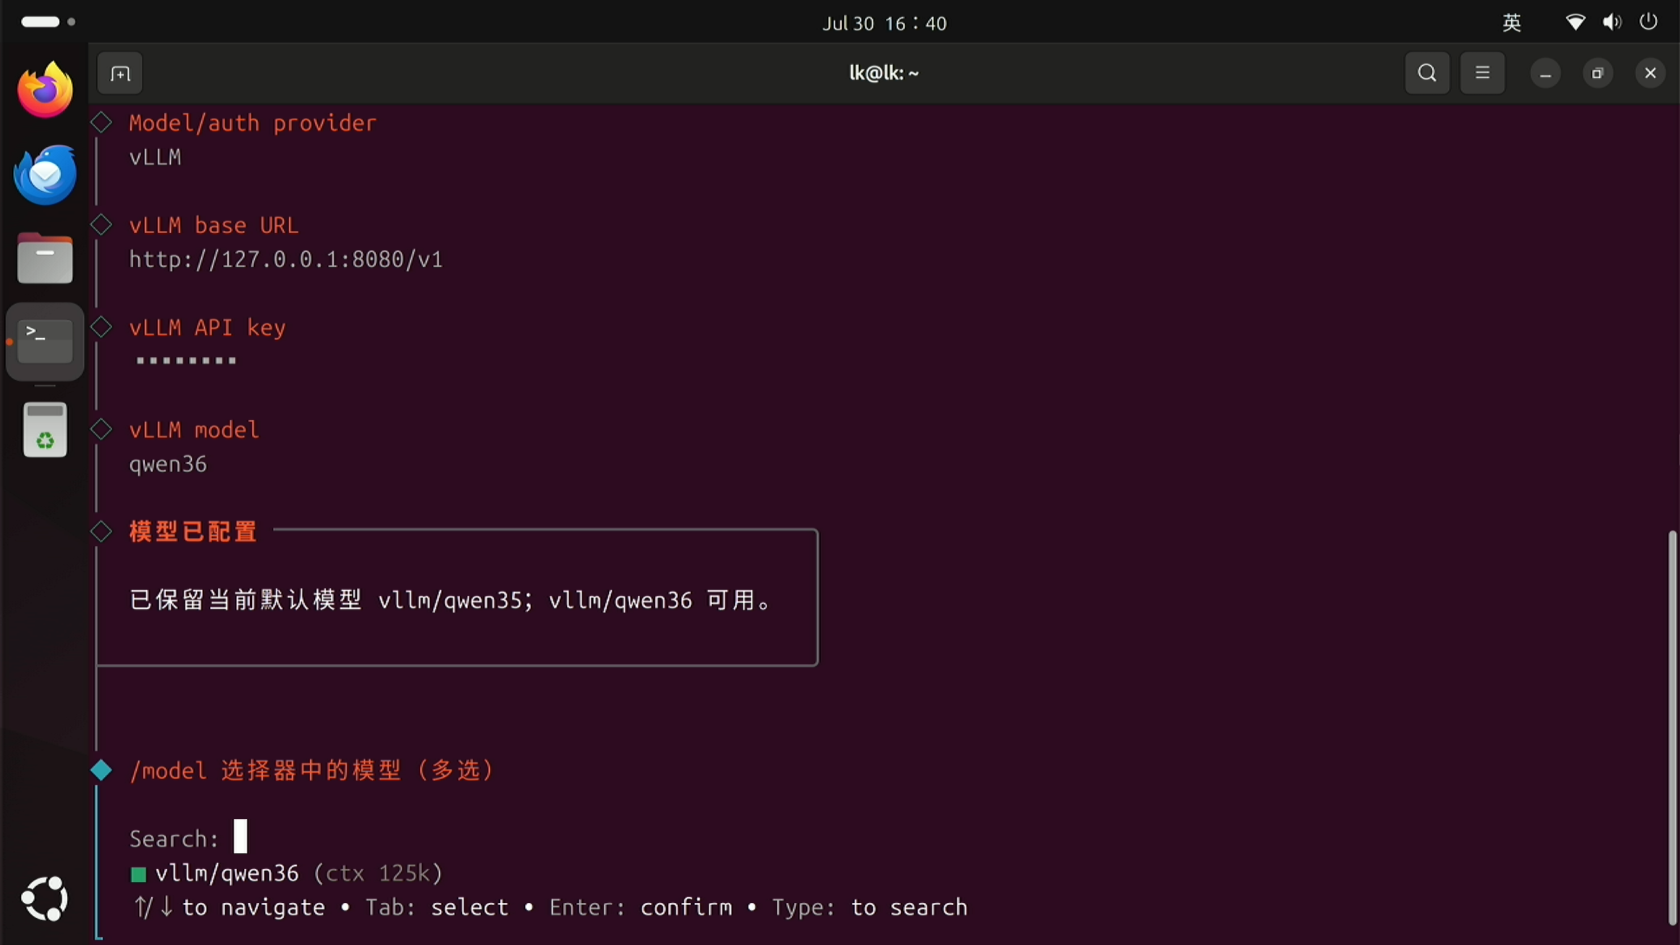Open the clock Jul 30 16:40
1680x945 pixels.
point(884,23)
